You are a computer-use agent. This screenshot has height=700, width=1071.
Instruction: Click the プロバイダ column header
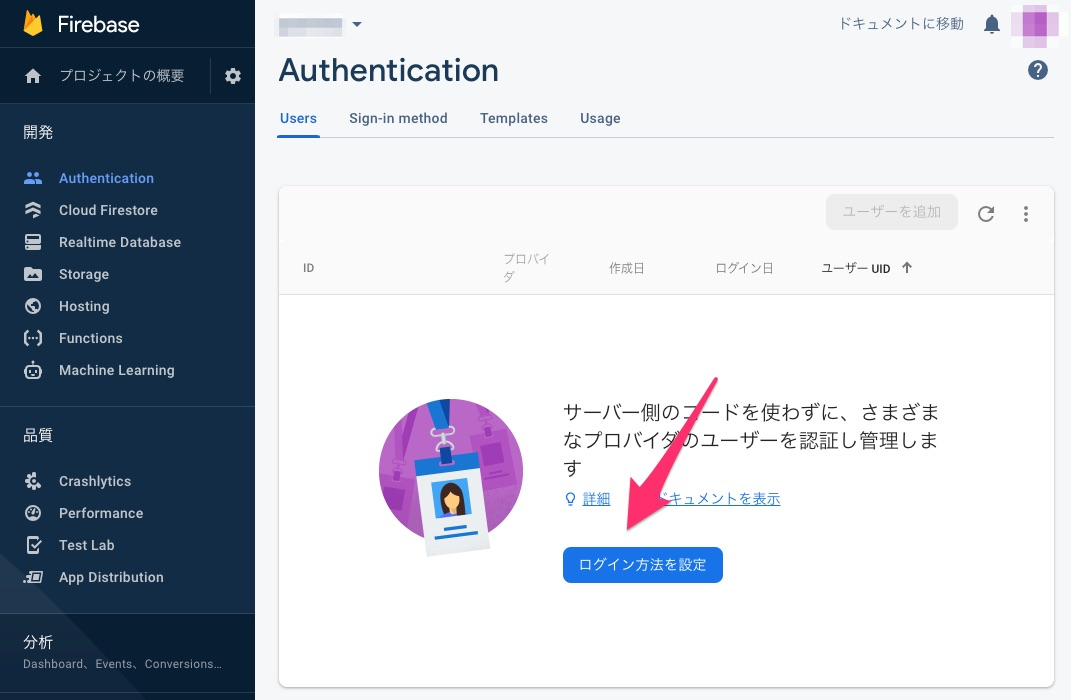tap(527, 268)
